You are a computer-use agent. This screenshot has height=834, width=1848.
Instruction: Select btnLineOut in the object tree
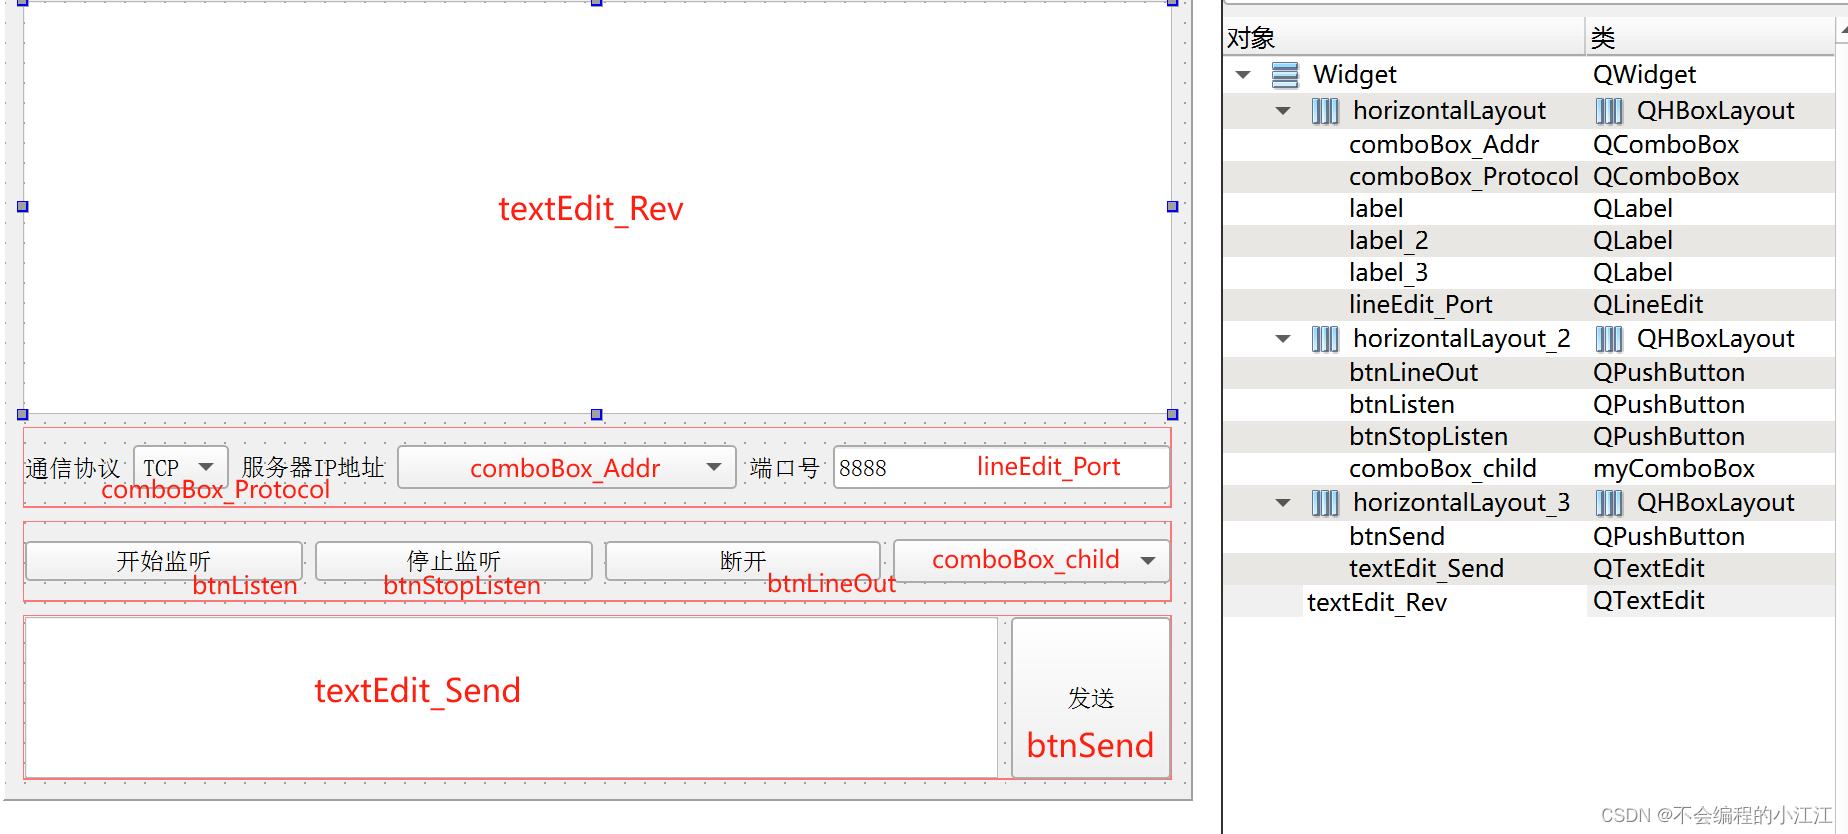(x=1413, y=373)
